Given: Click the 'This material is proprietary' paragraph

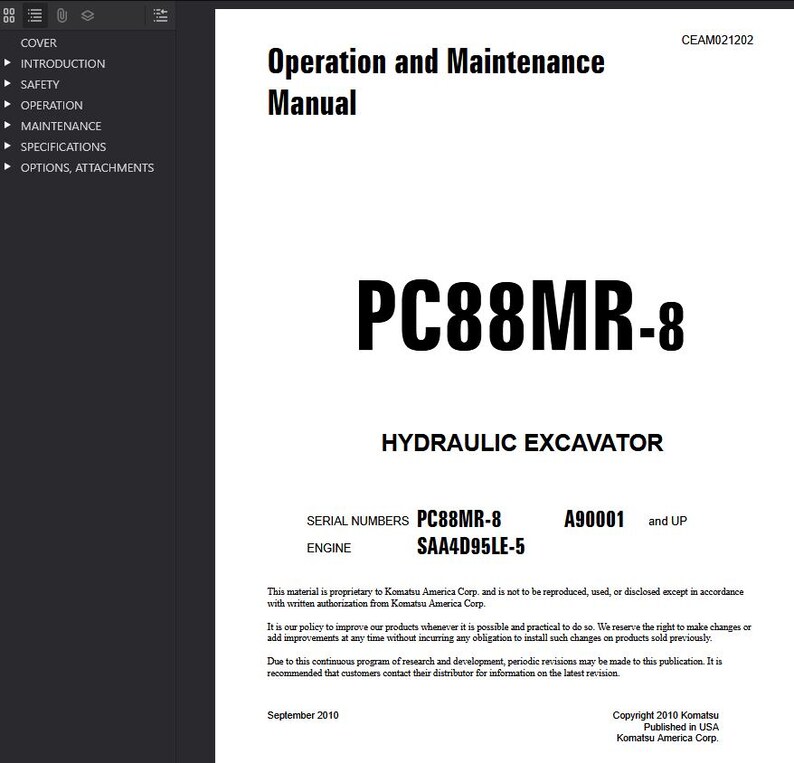Looking at the screenshot, I should coord(505,597).
